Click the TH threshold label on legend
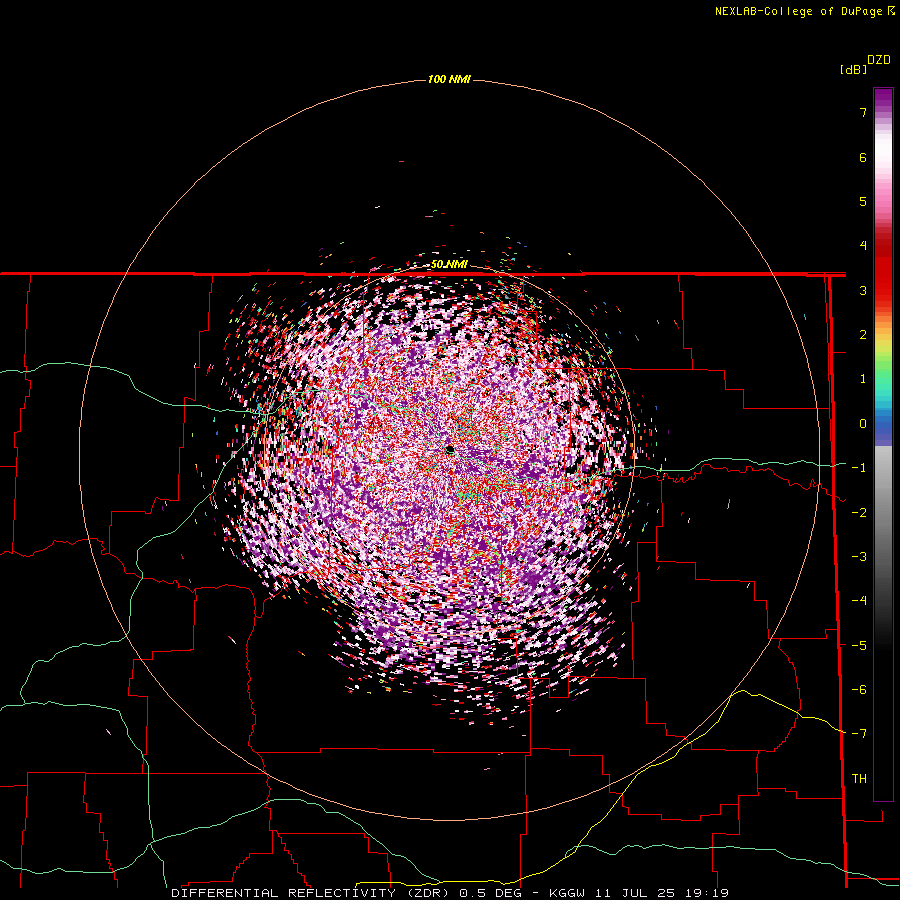Viewport: 900px width, 900px height. coord(859,779)
